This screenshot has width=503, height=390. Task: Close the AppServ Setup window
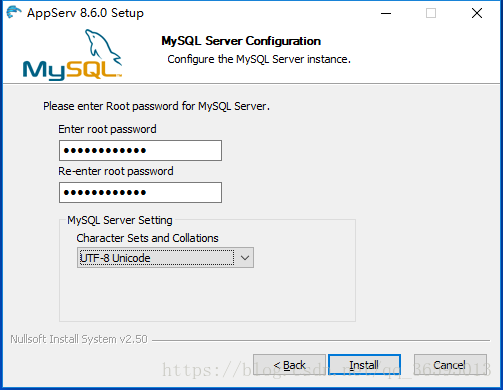[x=477, y=13]
